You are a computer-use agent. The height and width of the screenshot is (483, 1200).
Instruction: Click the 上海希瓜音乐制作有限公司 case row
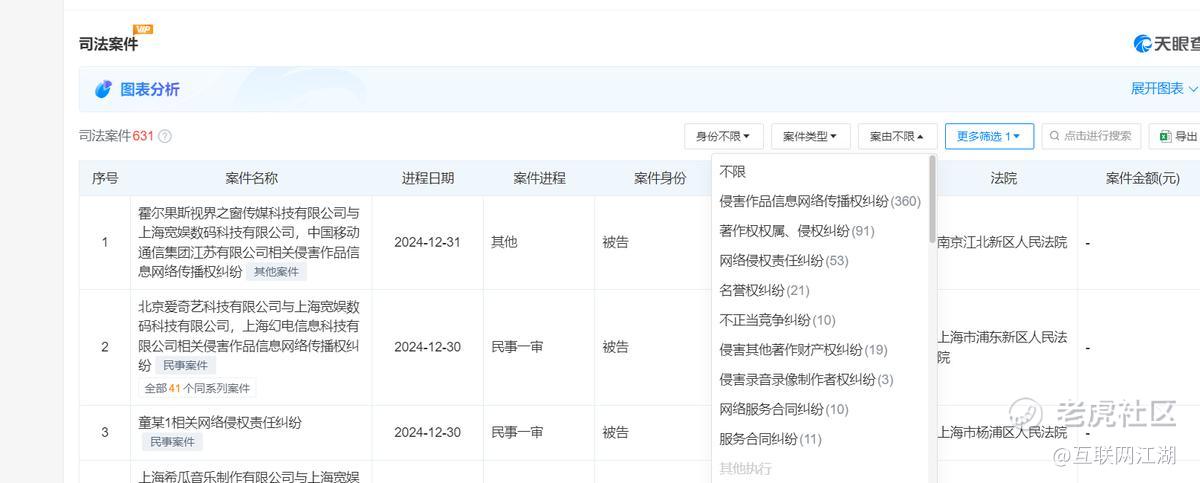[x=249, y=475]
